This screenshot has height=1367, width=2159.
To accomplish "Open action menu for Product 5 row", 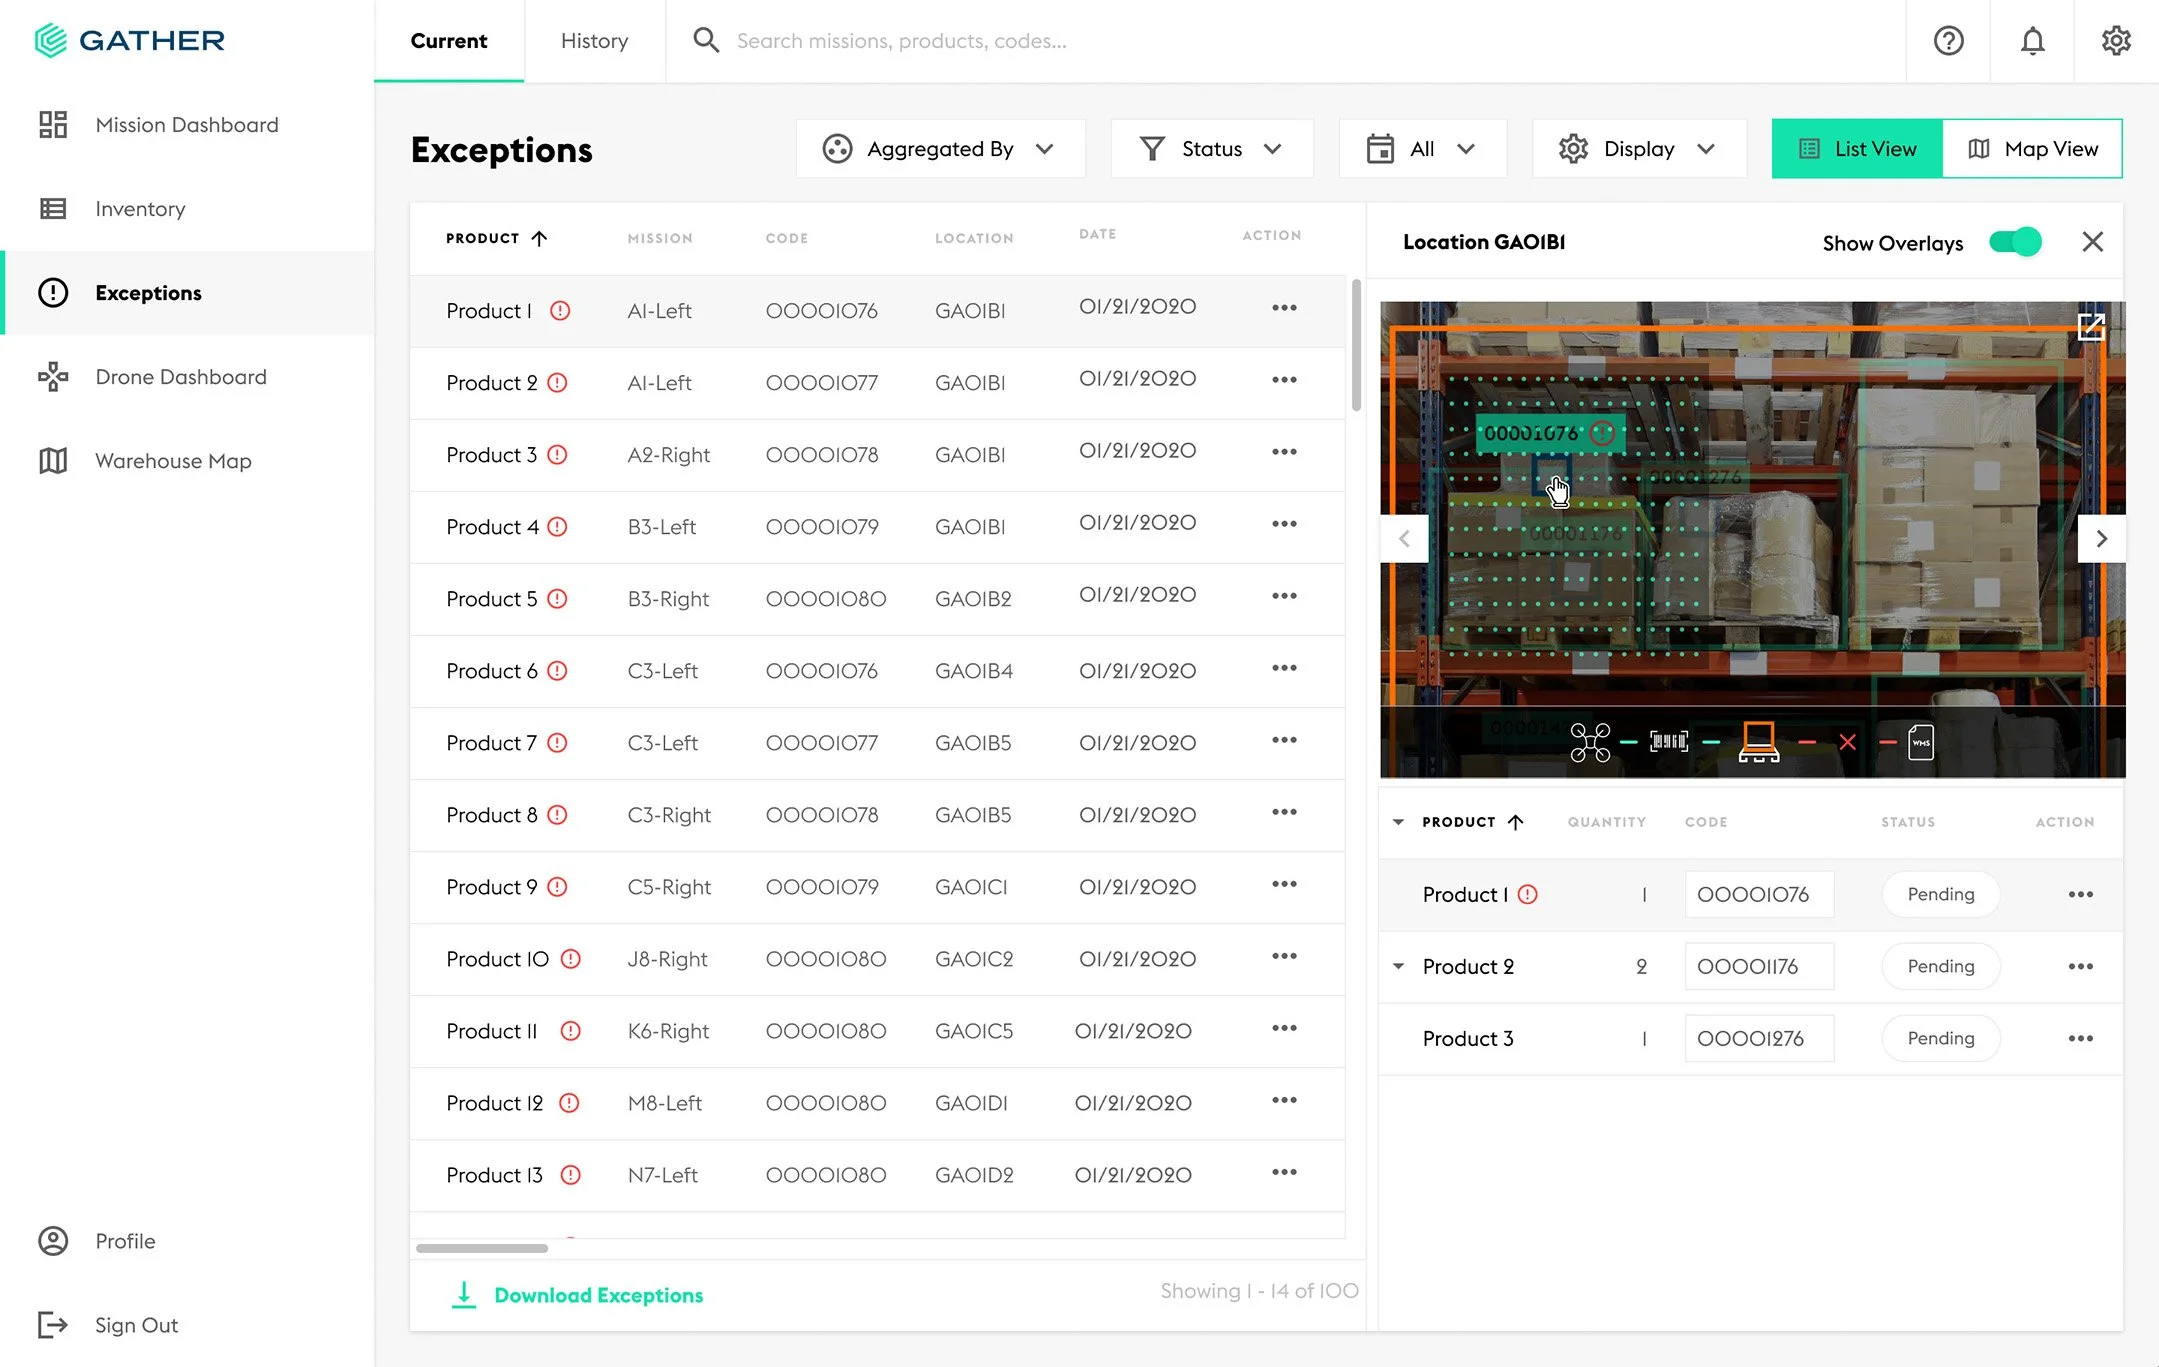I will pos(1284,596).
